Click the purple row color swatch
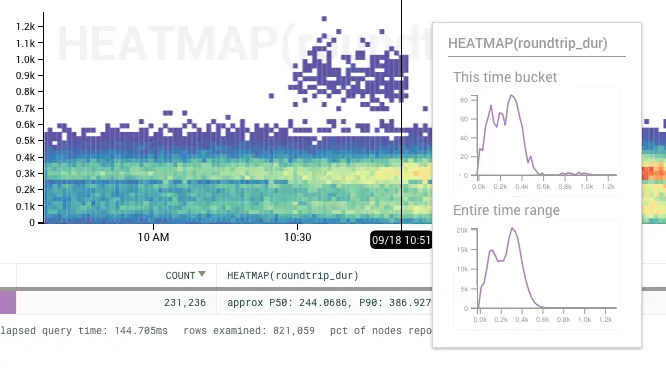The height and width of the screenshot is (372, 666). click(8, 302)
